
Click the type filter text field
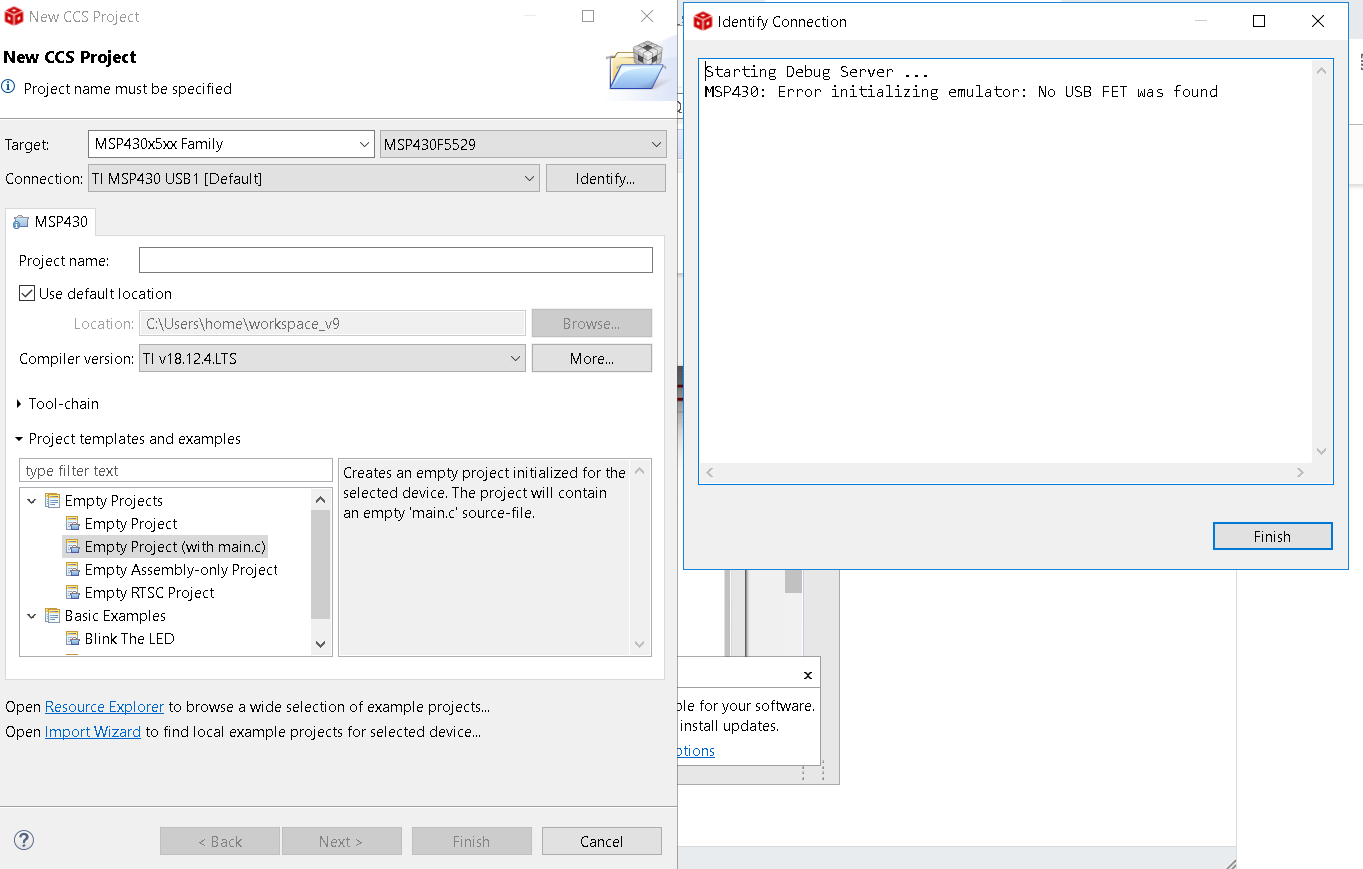click(x=176, y=471)
